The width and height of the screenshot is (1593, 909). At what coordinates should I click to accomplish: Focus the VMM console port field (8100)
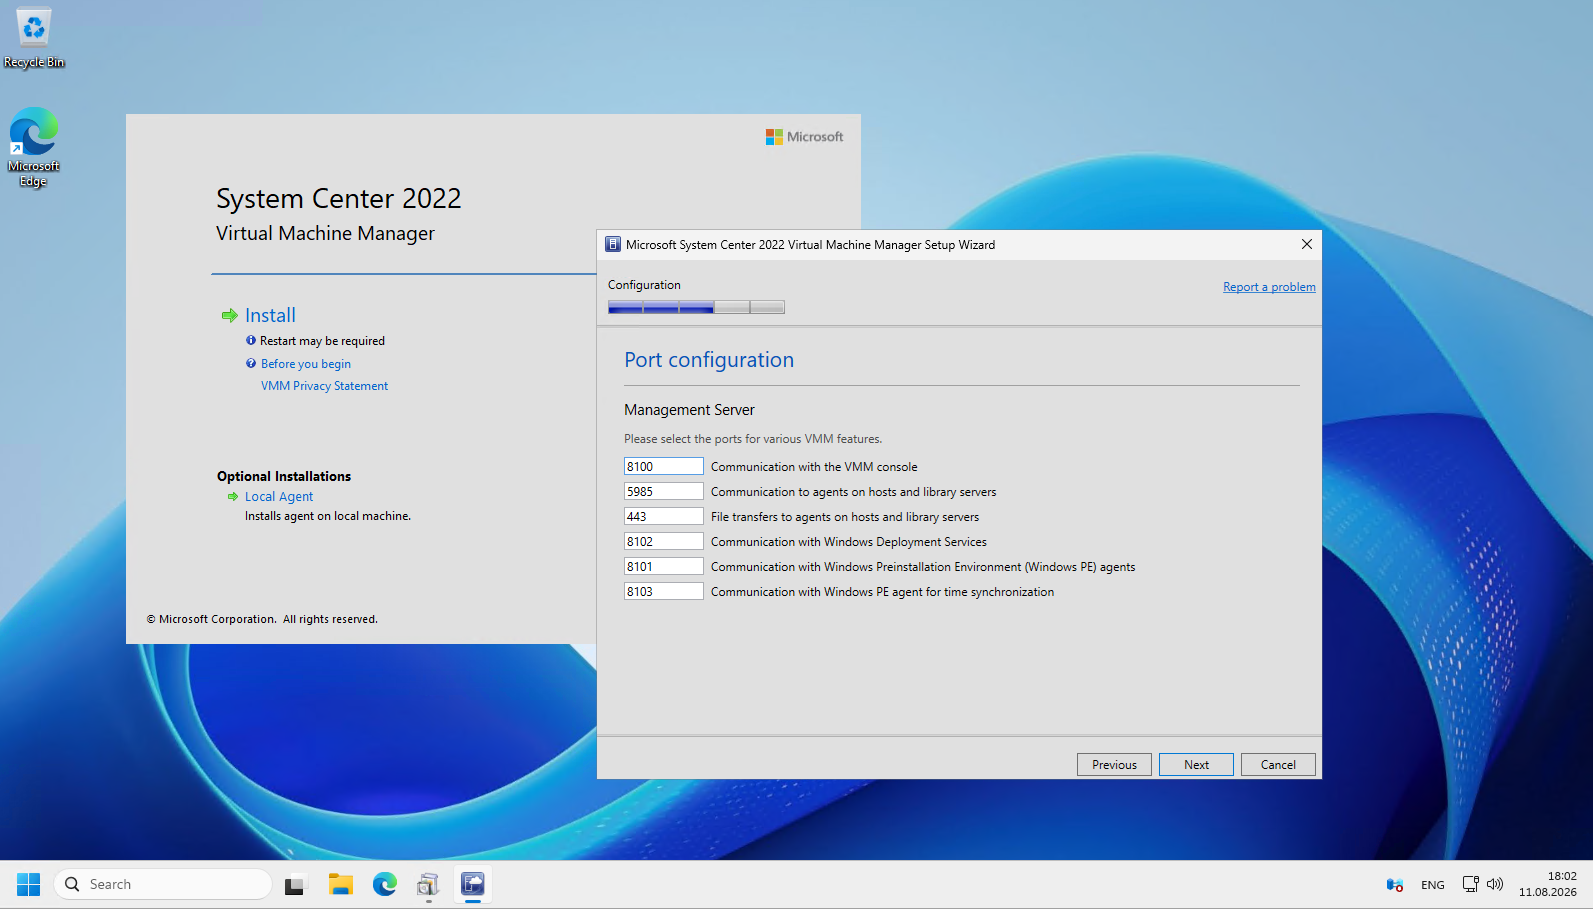(664, 466)
